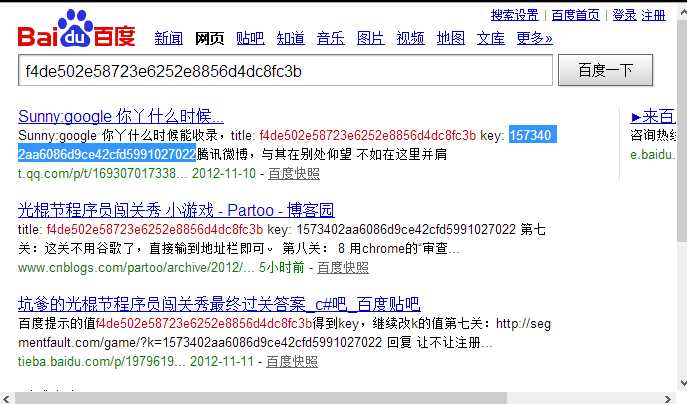Click the vertical scrollbar thumb
The width and height of the screenshot is (687, 404).
[682, 131]
